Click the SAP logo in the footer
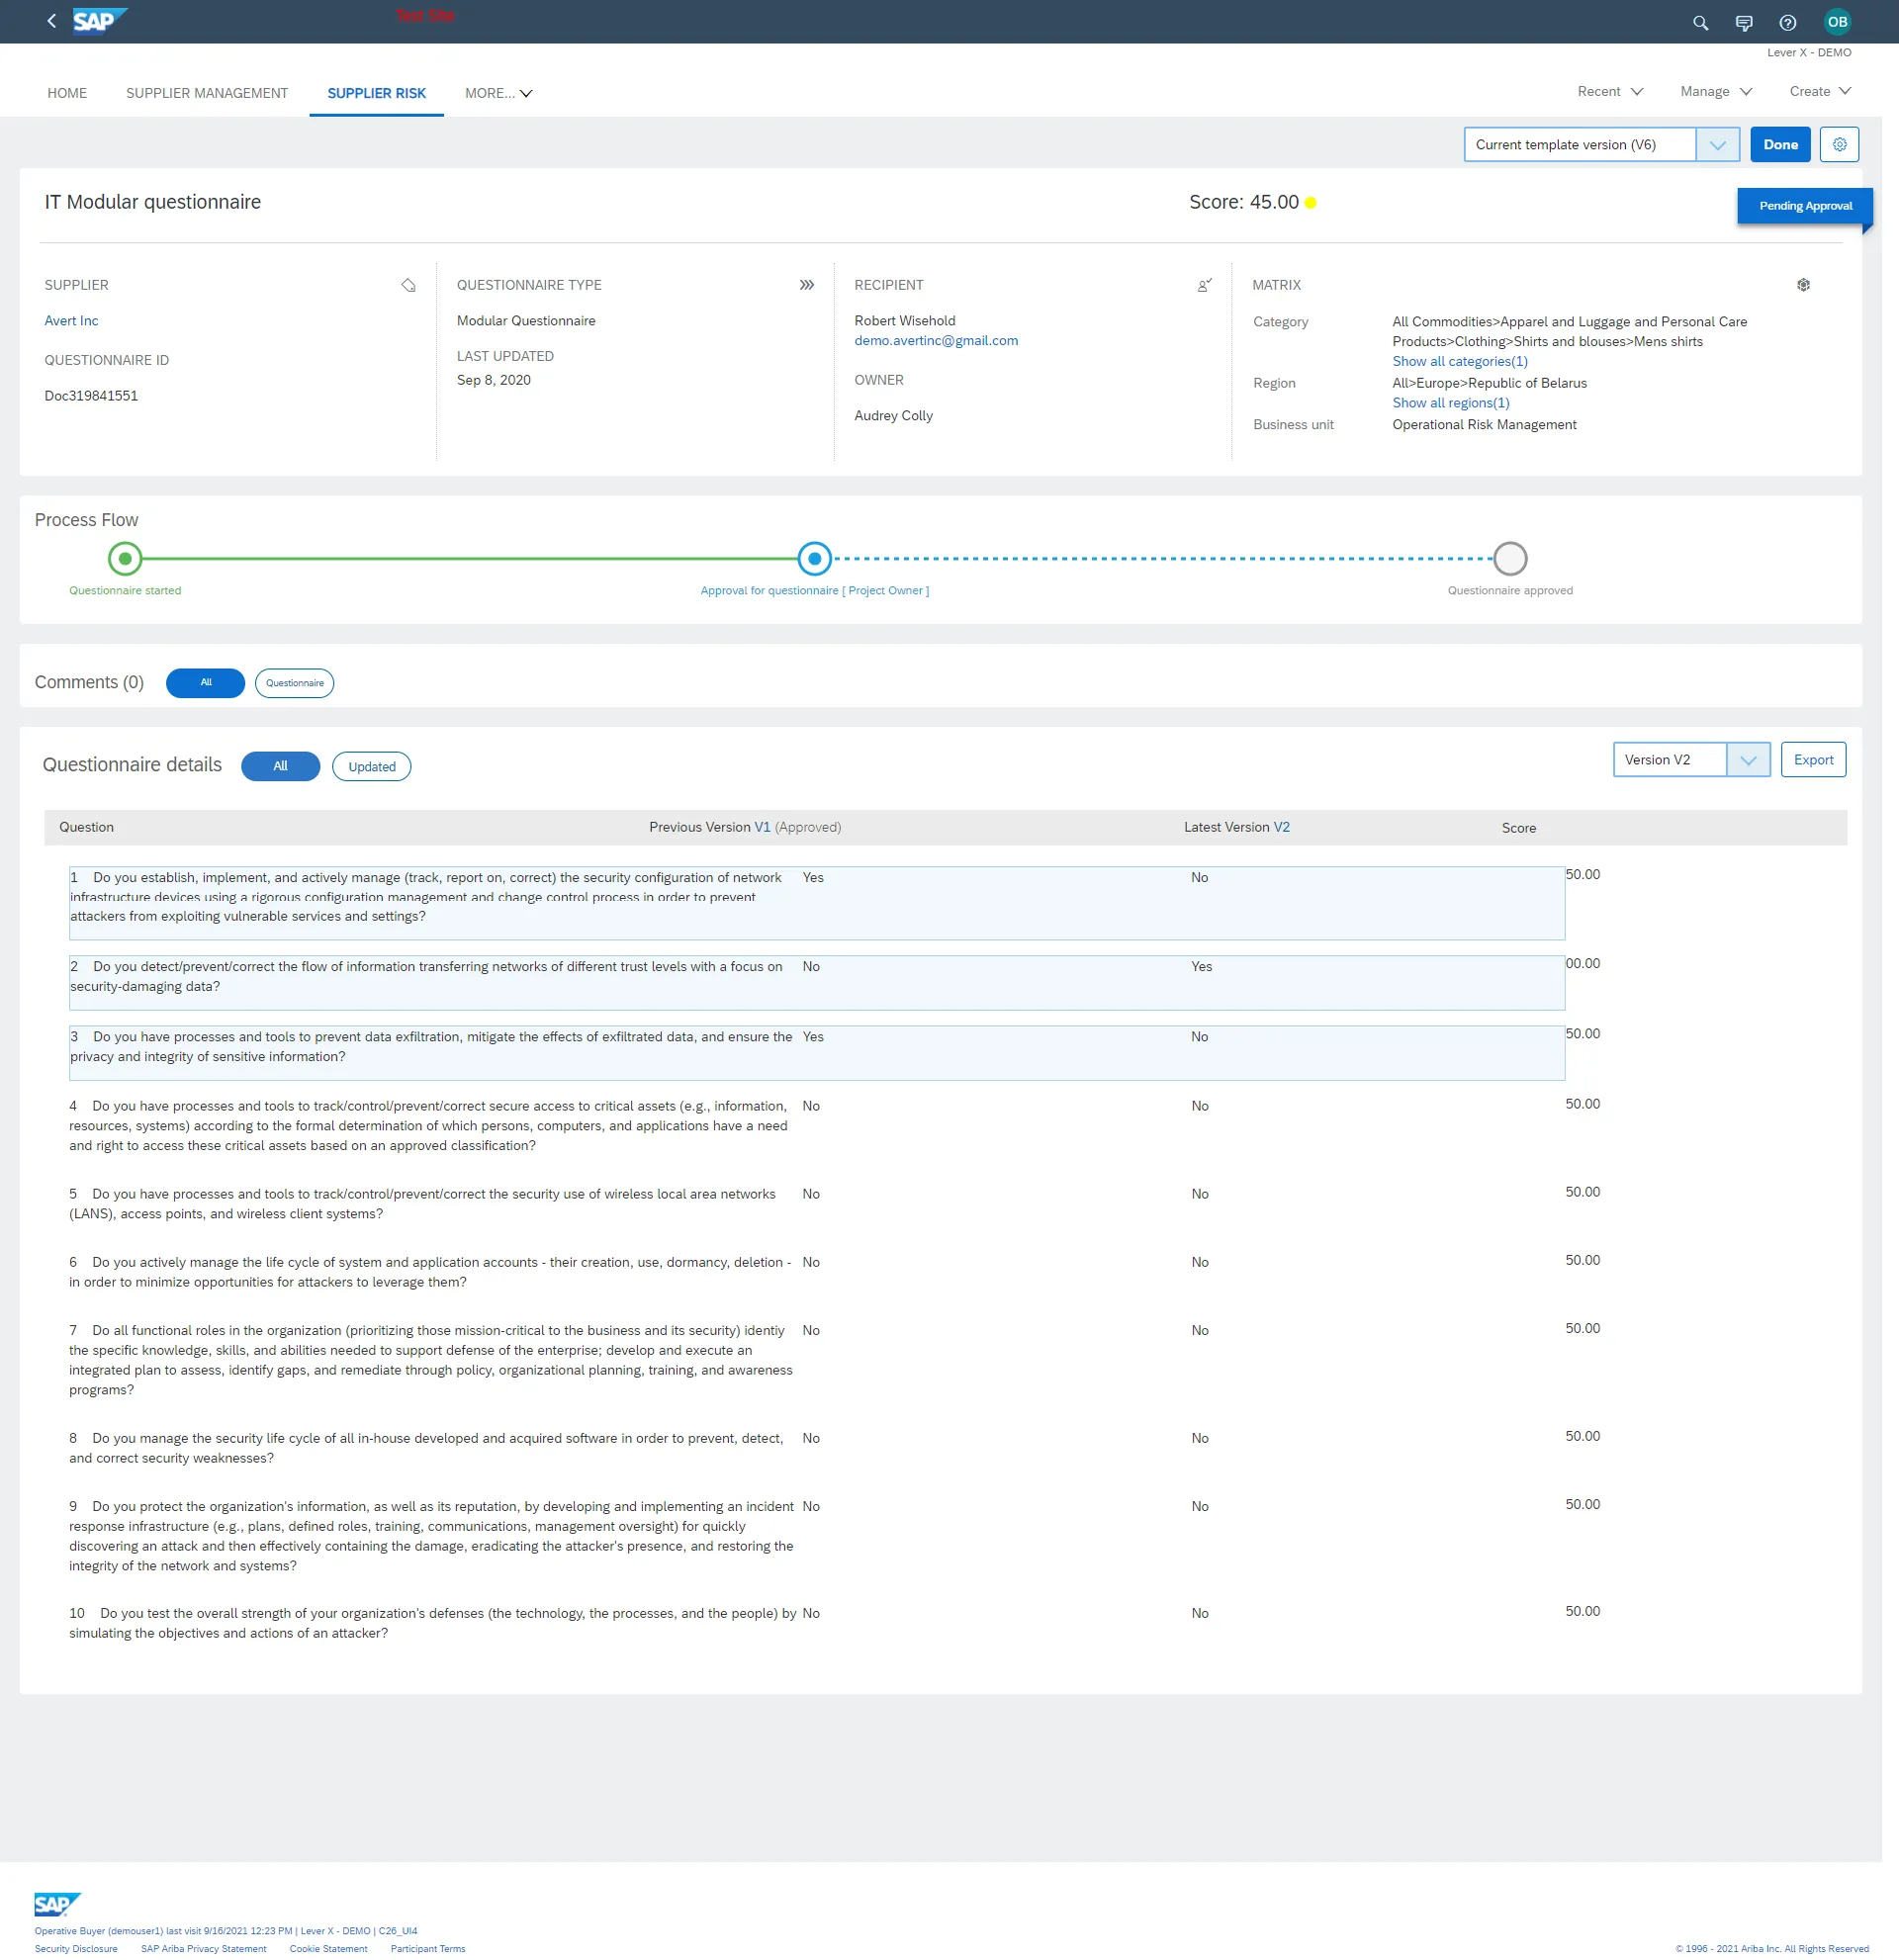 pyautogui.click(x=58, y=1903)
